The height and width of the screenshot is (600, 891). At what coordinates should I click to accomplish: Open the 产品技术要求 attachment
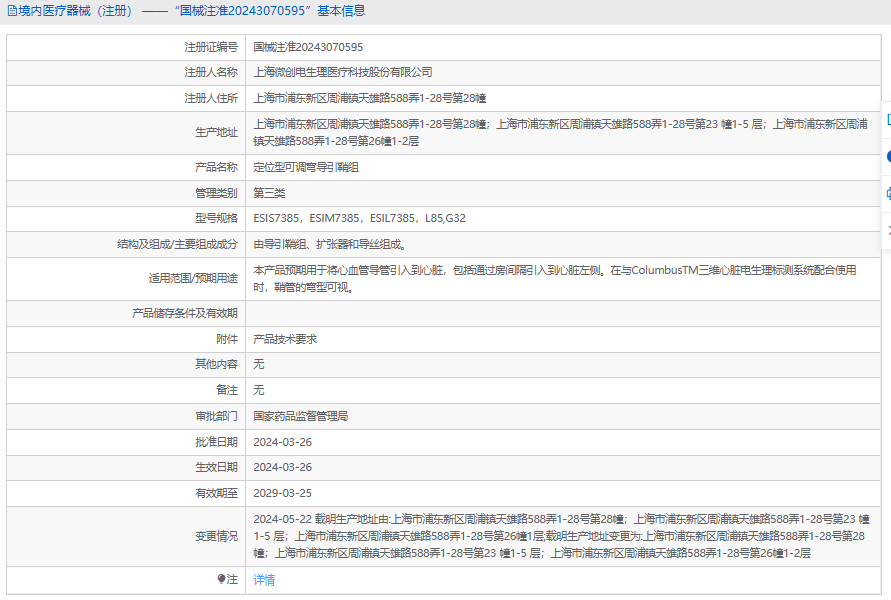pyautogui.click(x=285, y=339)
